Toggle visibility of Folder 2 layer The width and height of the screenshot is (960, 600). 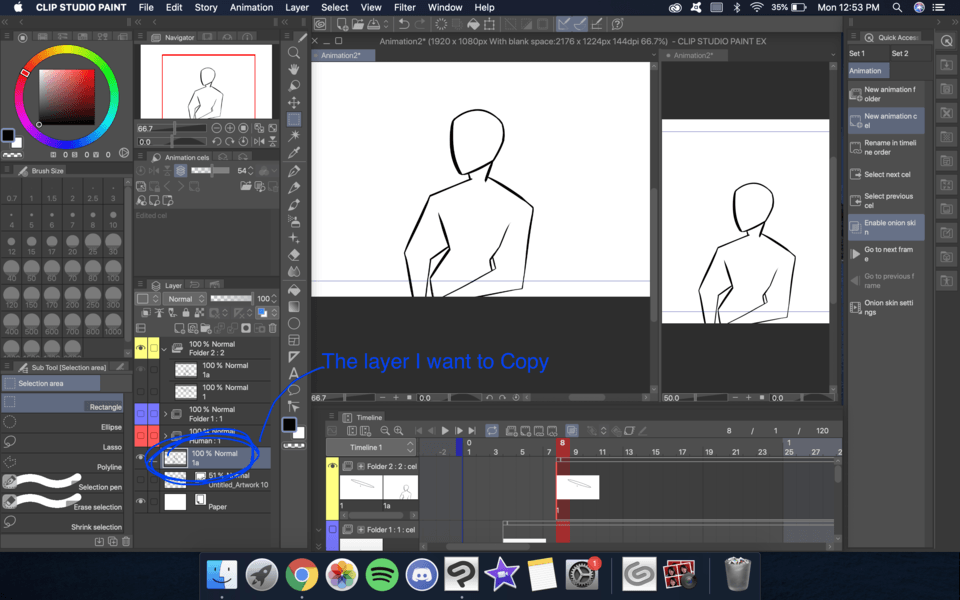pos(140,348)
